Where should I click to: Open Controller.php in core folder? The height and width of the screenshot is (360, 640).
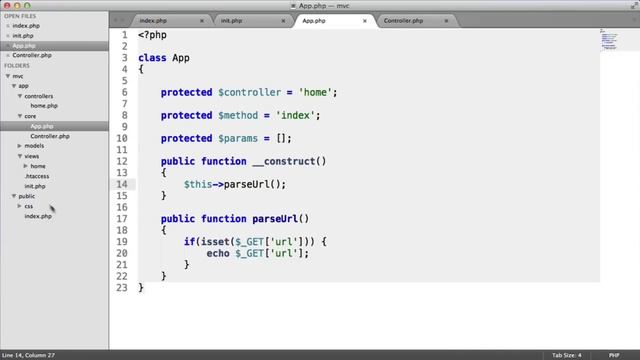point(50,136)
